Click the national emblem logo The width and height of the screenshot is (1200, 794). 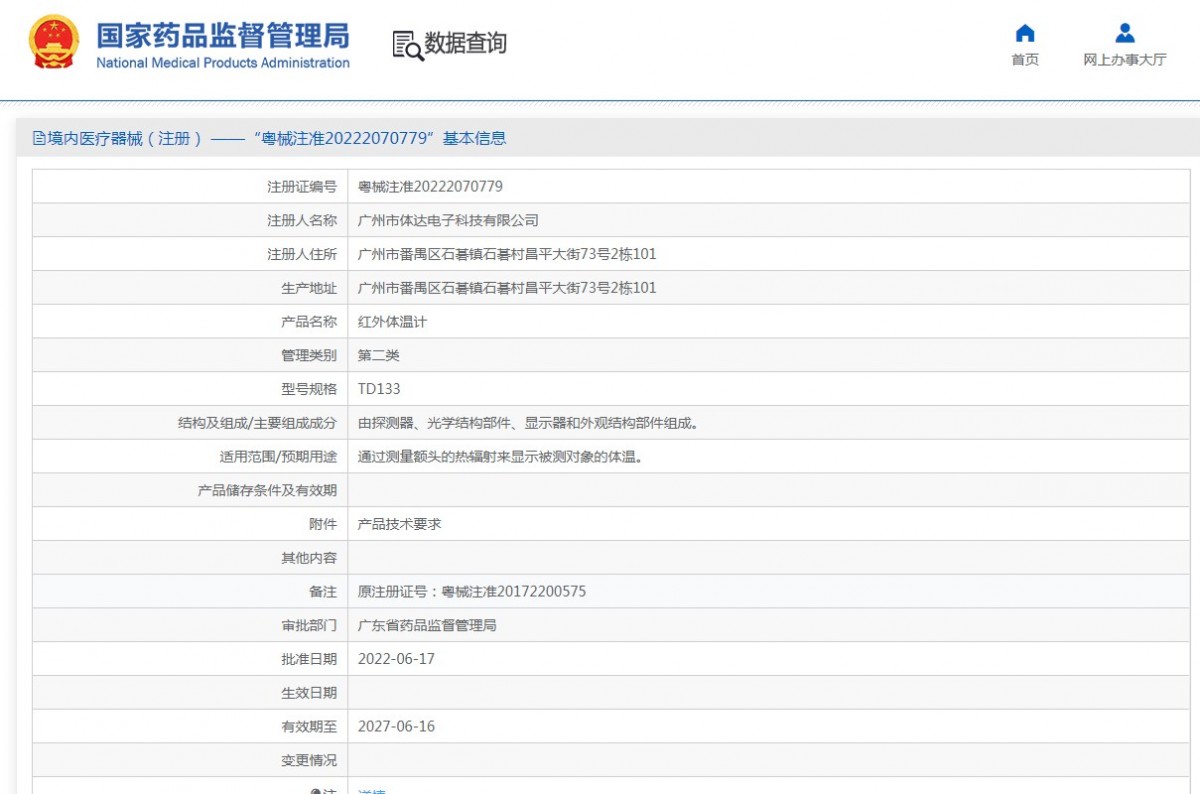[54, 42]
